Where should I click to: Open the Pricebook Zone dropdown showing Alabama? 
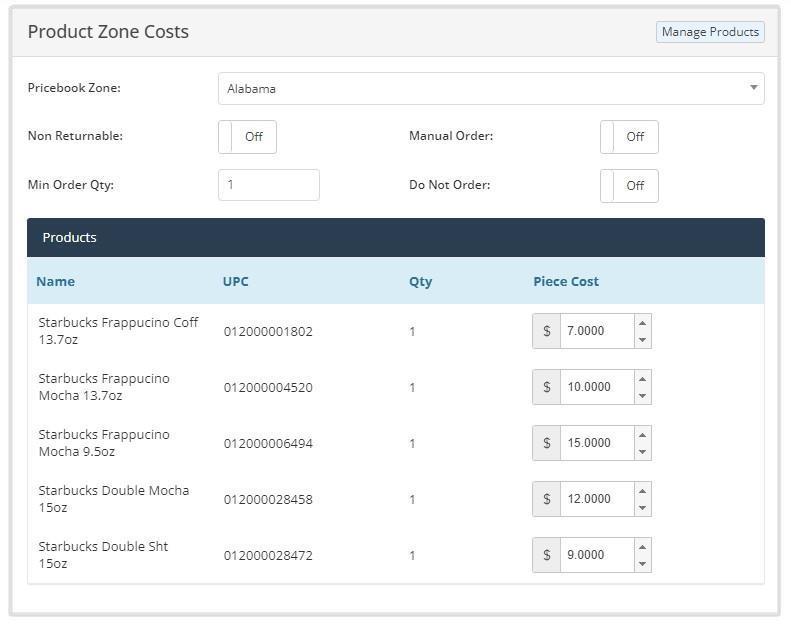491,89
